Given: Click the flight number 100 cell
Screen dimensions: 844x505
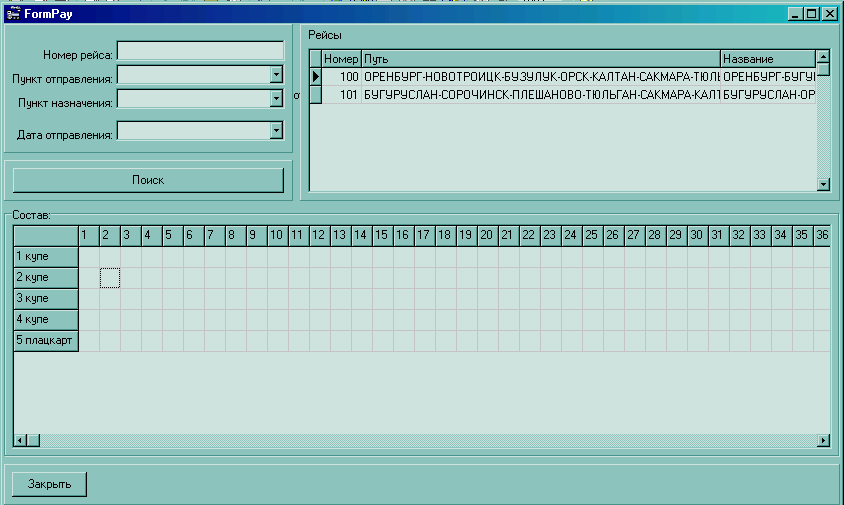Looking at the screenshot, I should 342,77.
